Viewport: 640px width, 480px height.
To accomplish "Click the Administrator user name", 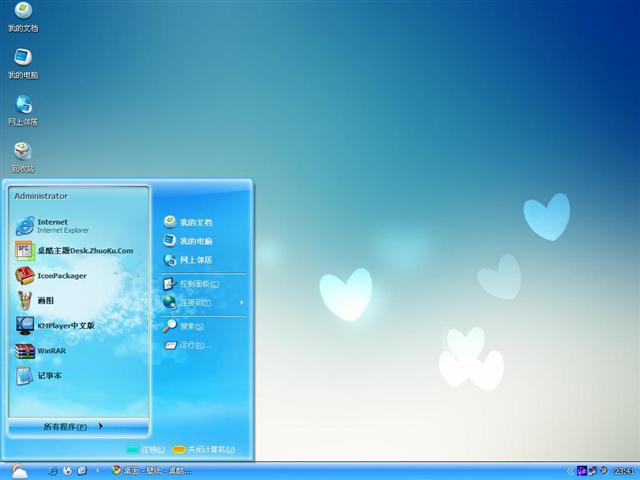I will pyautogui.click(x=41, y=196).
